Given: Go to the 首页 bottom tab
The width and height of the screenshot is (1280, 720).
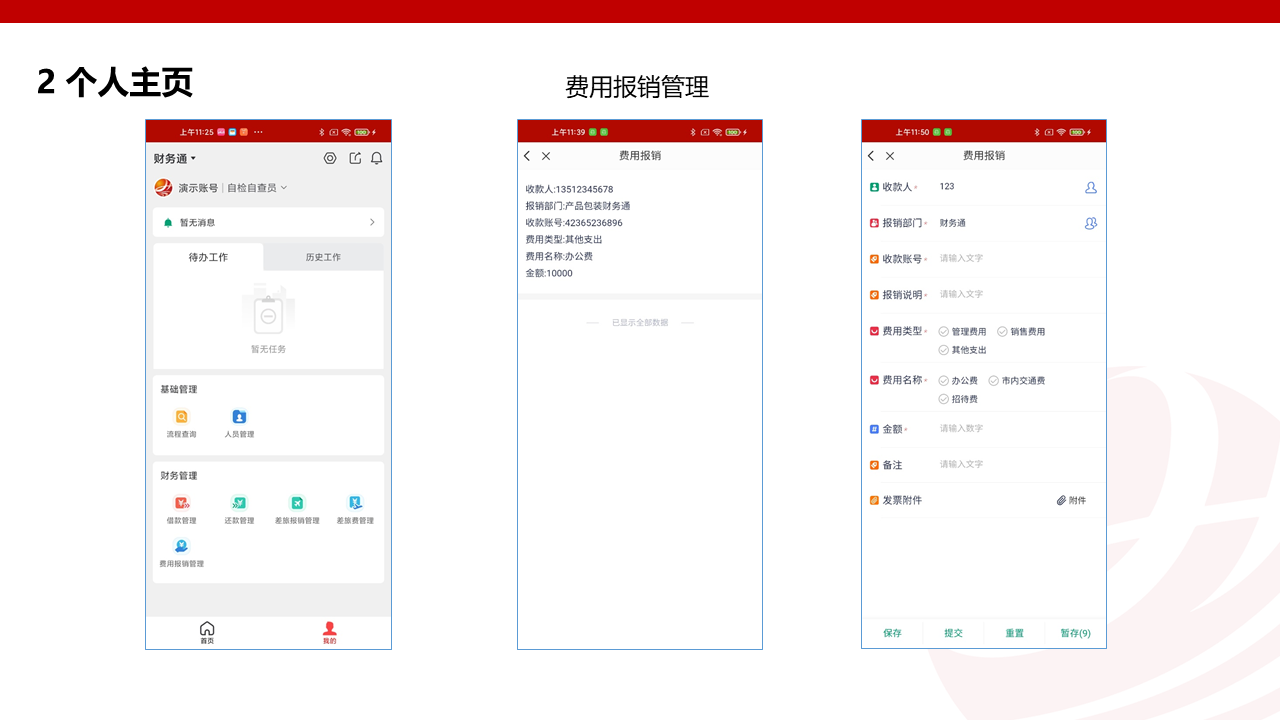Looking at the screenshot, I should 207,632.
